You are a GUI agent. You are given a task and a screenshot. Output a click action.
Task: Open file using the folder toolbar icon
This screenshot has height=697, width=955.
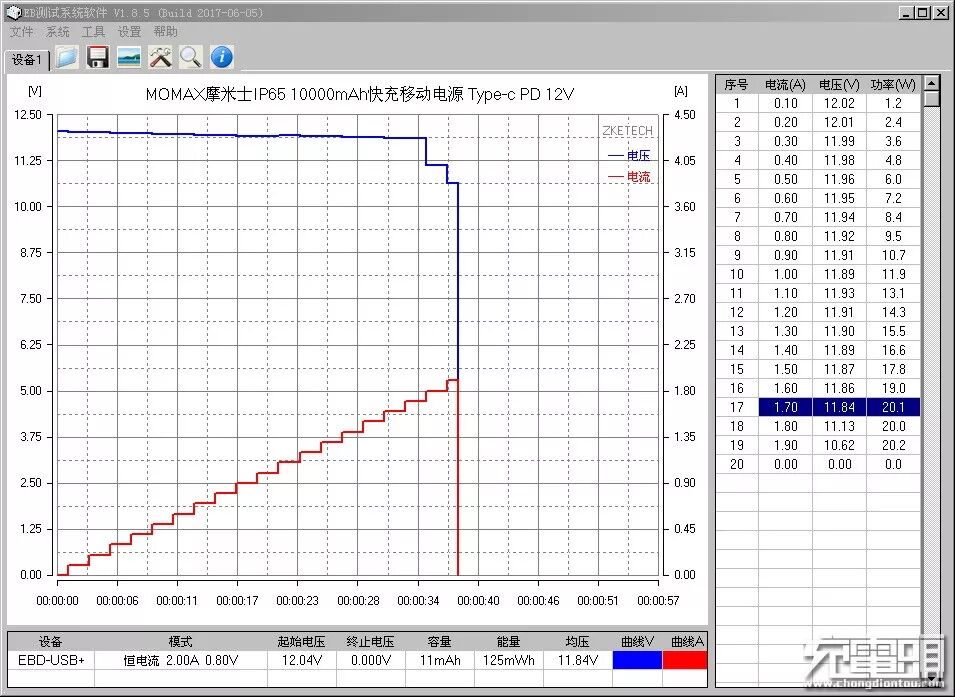click(x=67, y=57)
